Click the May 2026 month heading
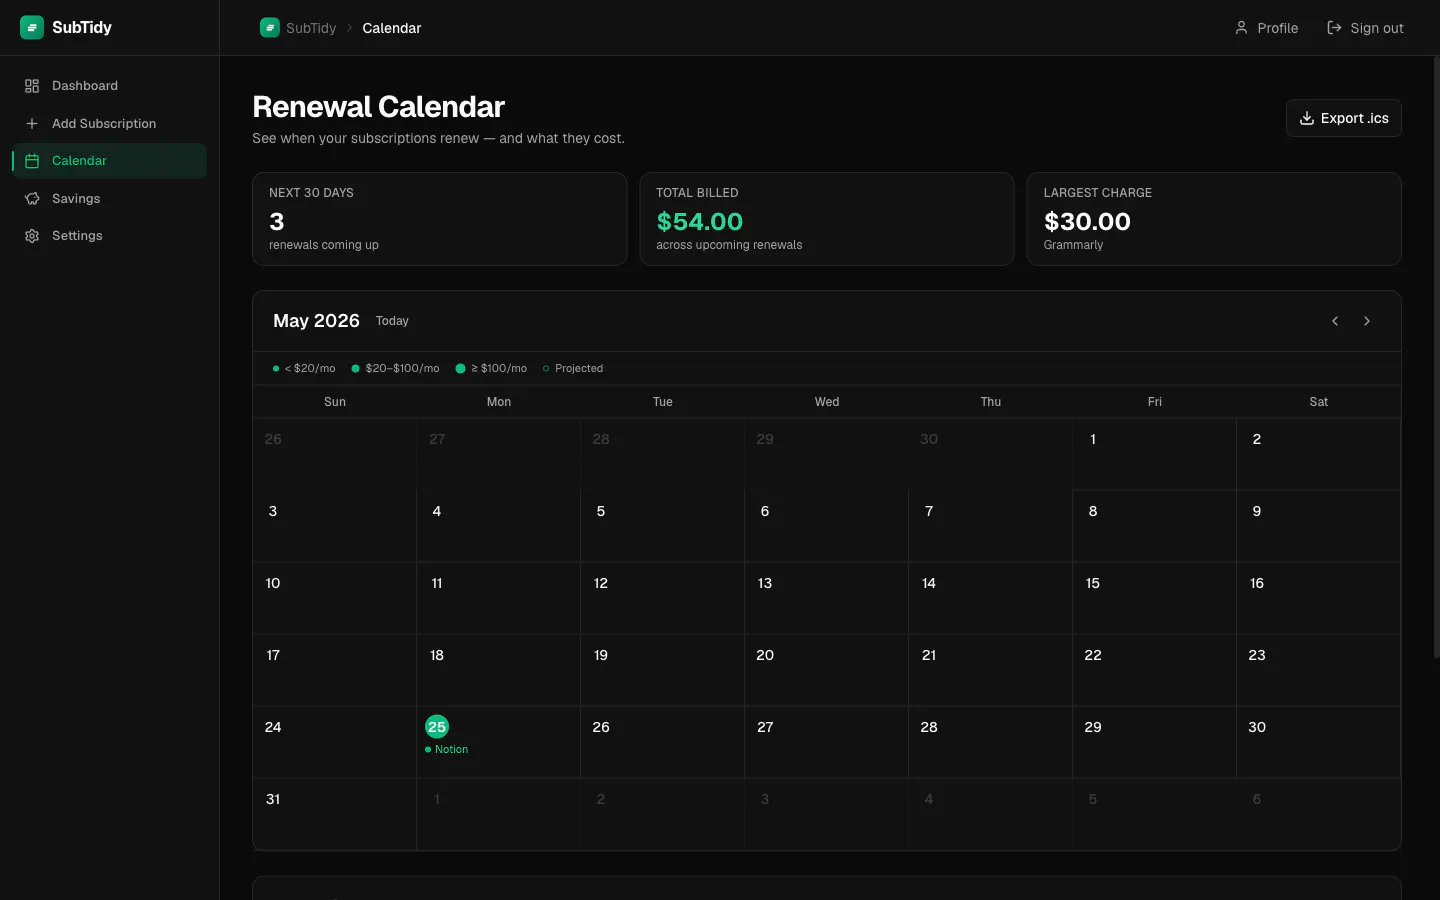The height and width of the screenshot is (900, 1440). tap(316, 321)
